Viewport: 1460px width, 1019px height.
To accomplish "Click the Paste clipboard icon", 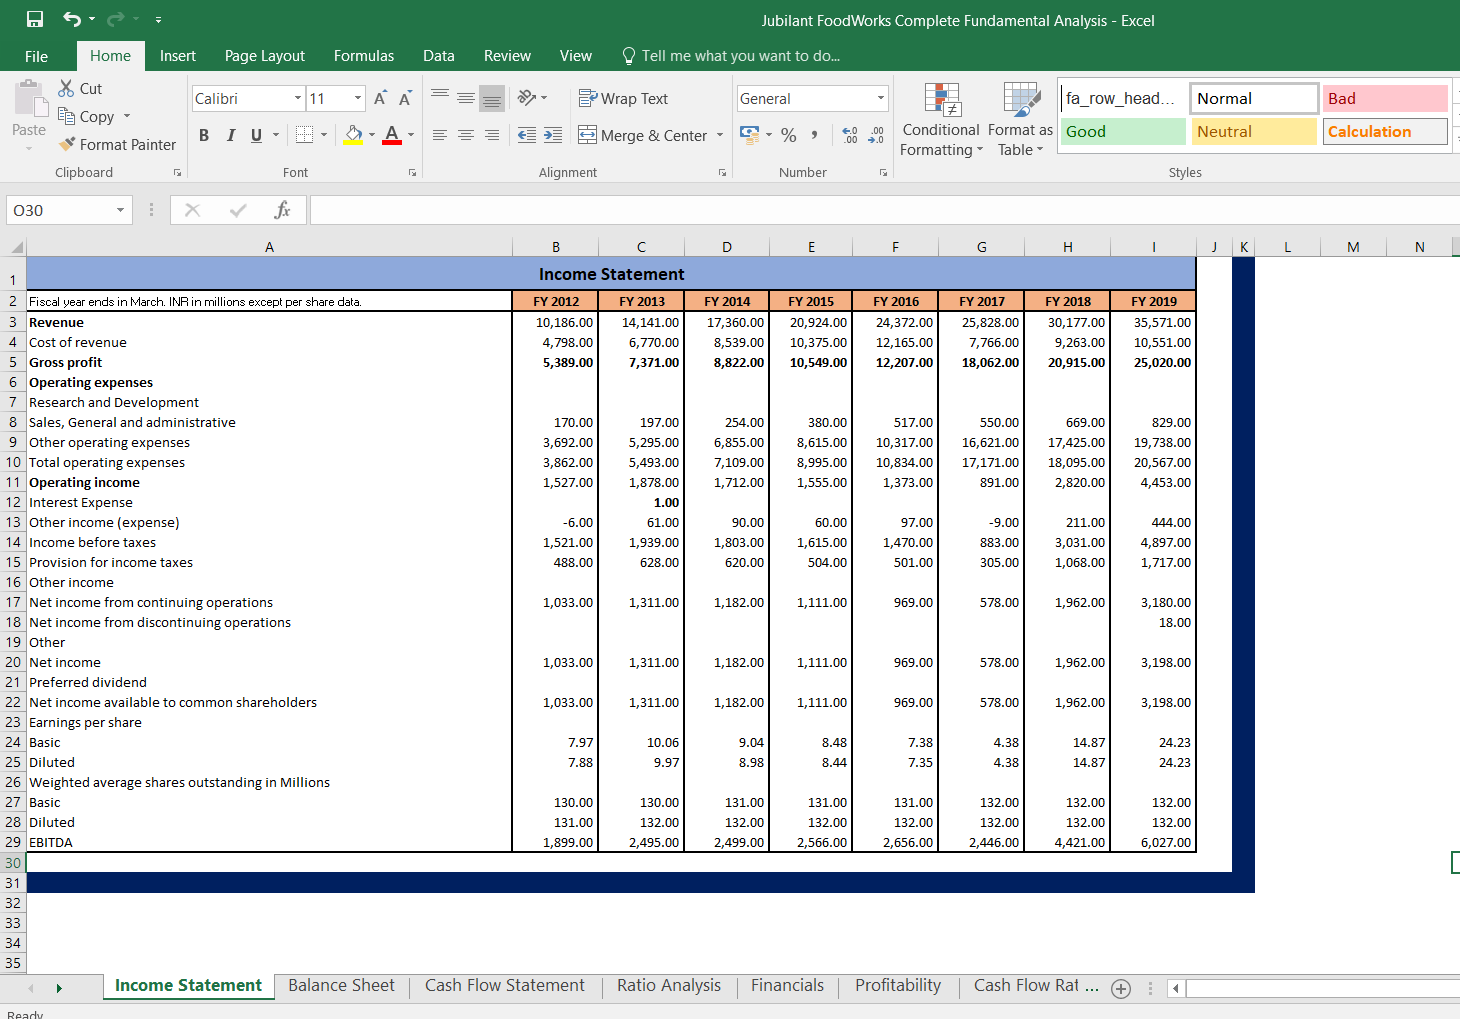I will (30, 100).
